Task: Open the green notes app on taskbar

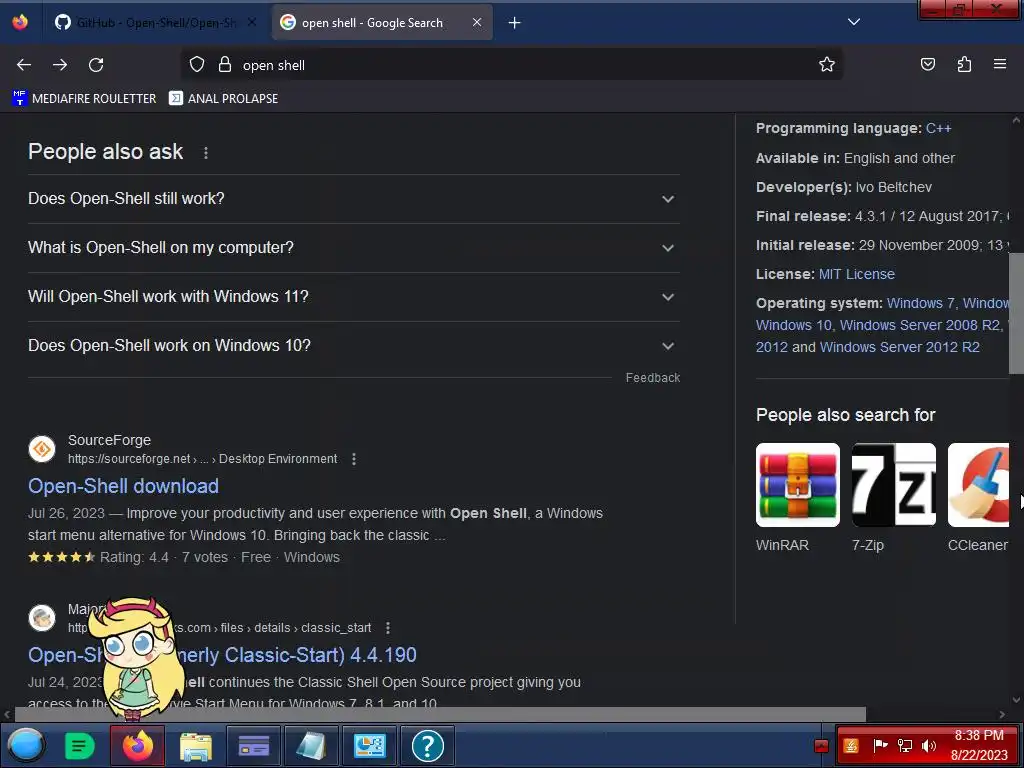Action: click(x=80, y=746)
